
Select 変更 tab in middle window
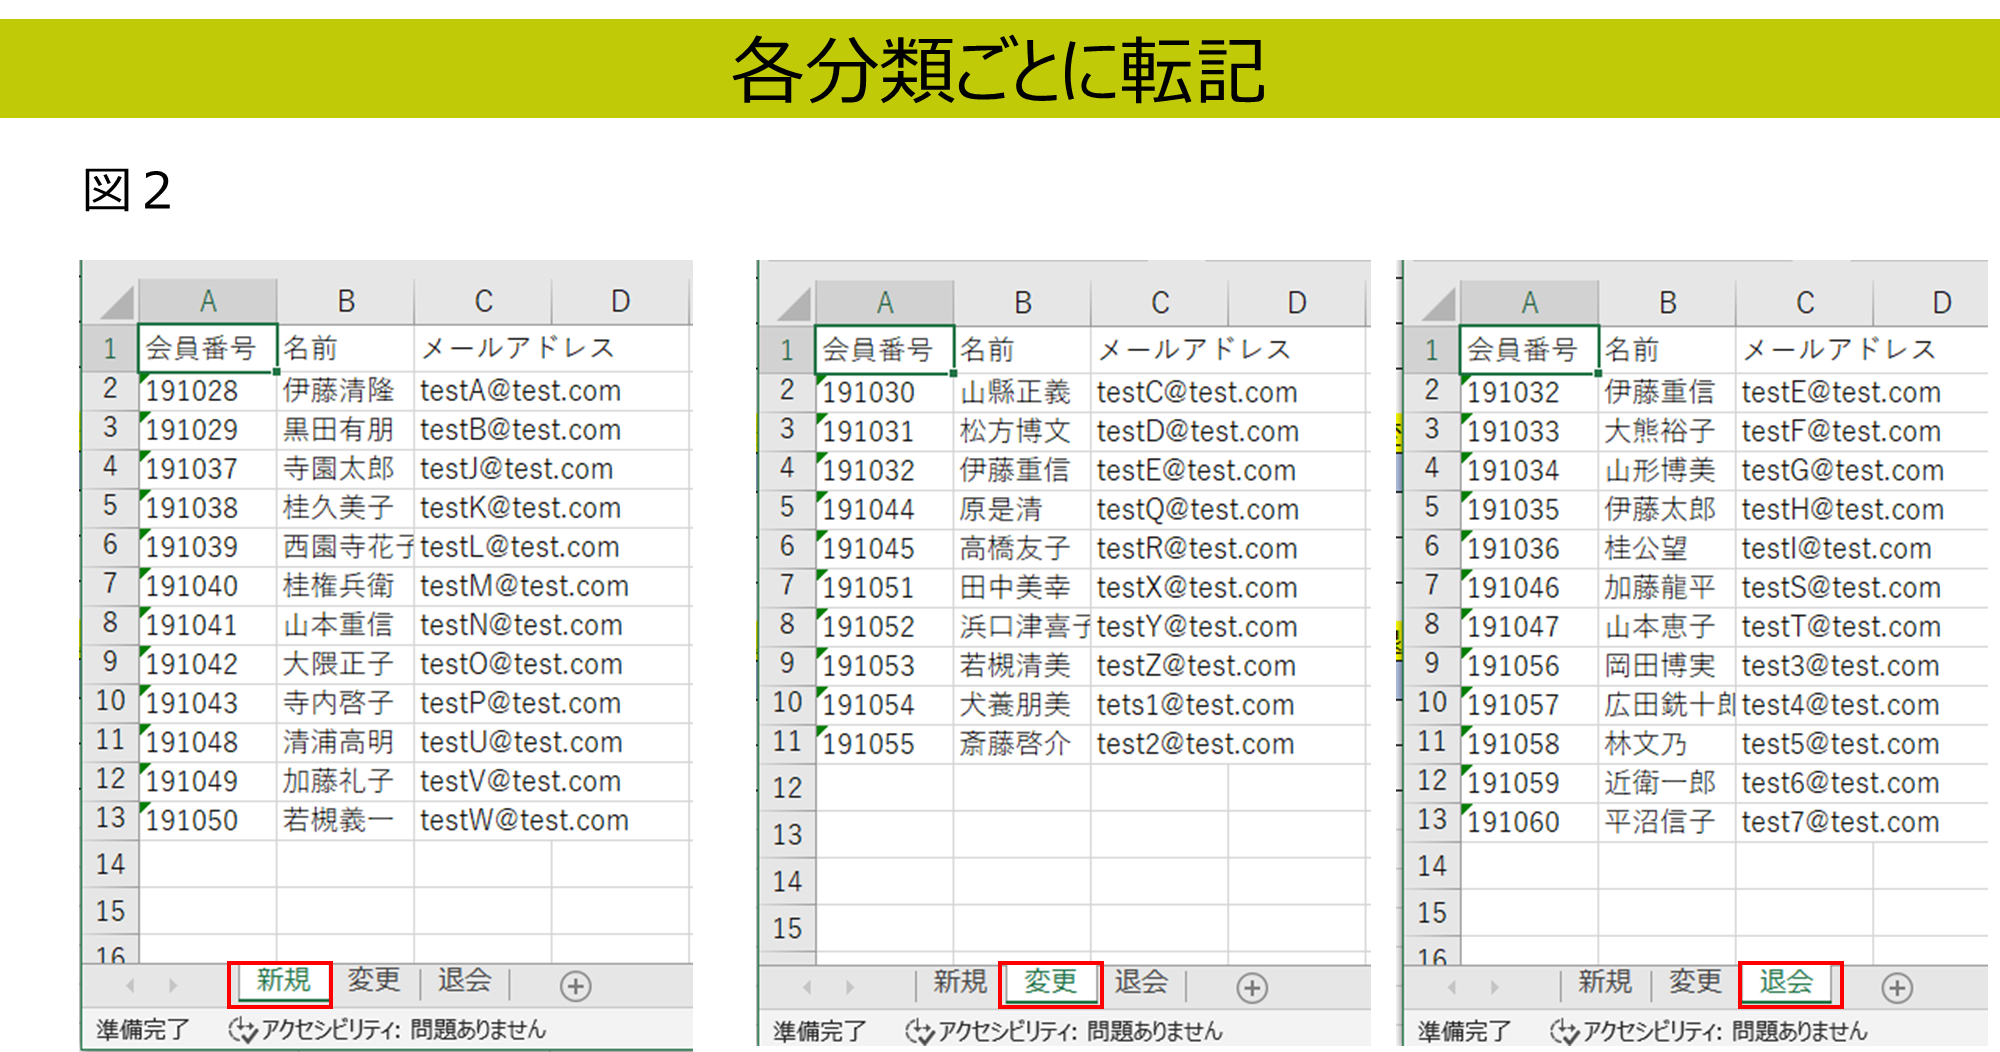(x=1050, y=982)
